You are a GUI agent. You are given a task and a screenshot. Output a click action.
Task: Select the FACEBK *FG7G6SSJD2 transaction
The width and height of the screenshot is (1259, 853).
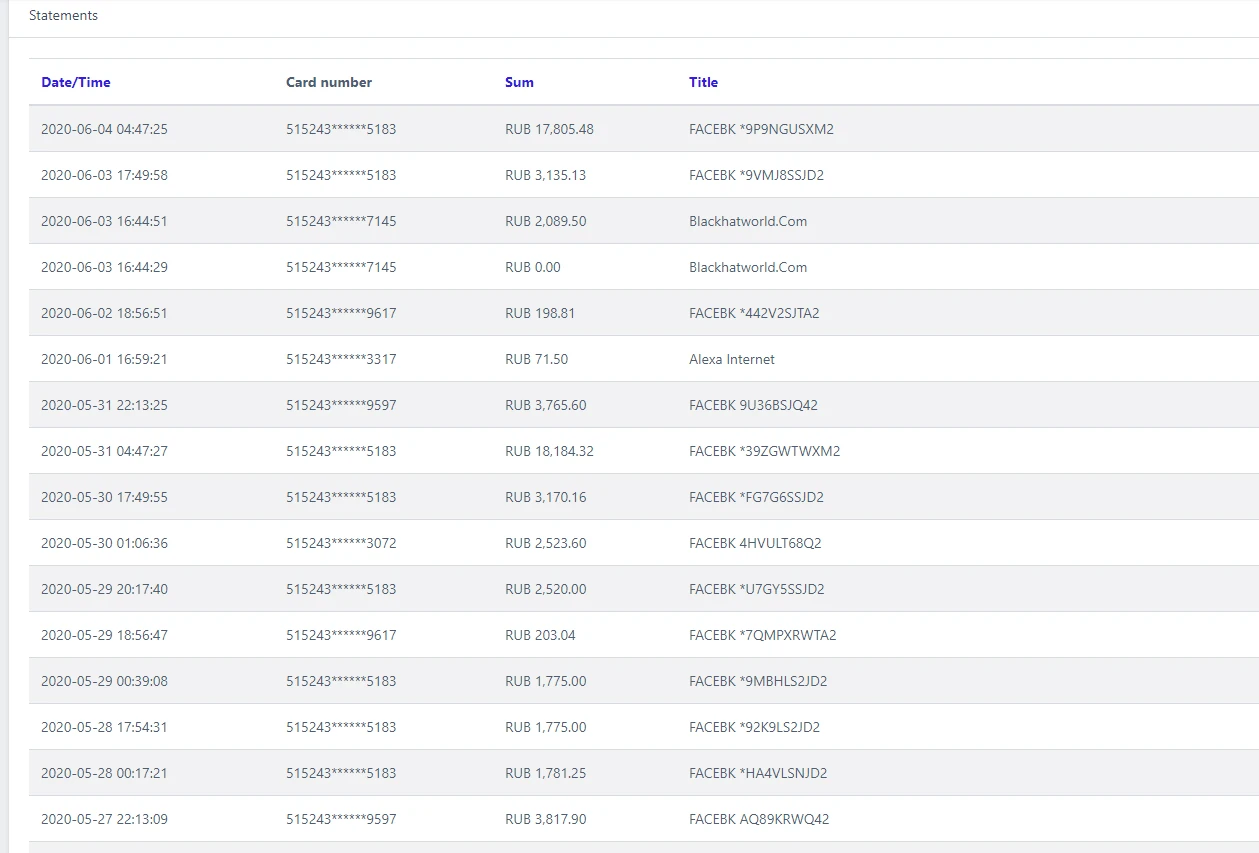(x=644, y=497)
